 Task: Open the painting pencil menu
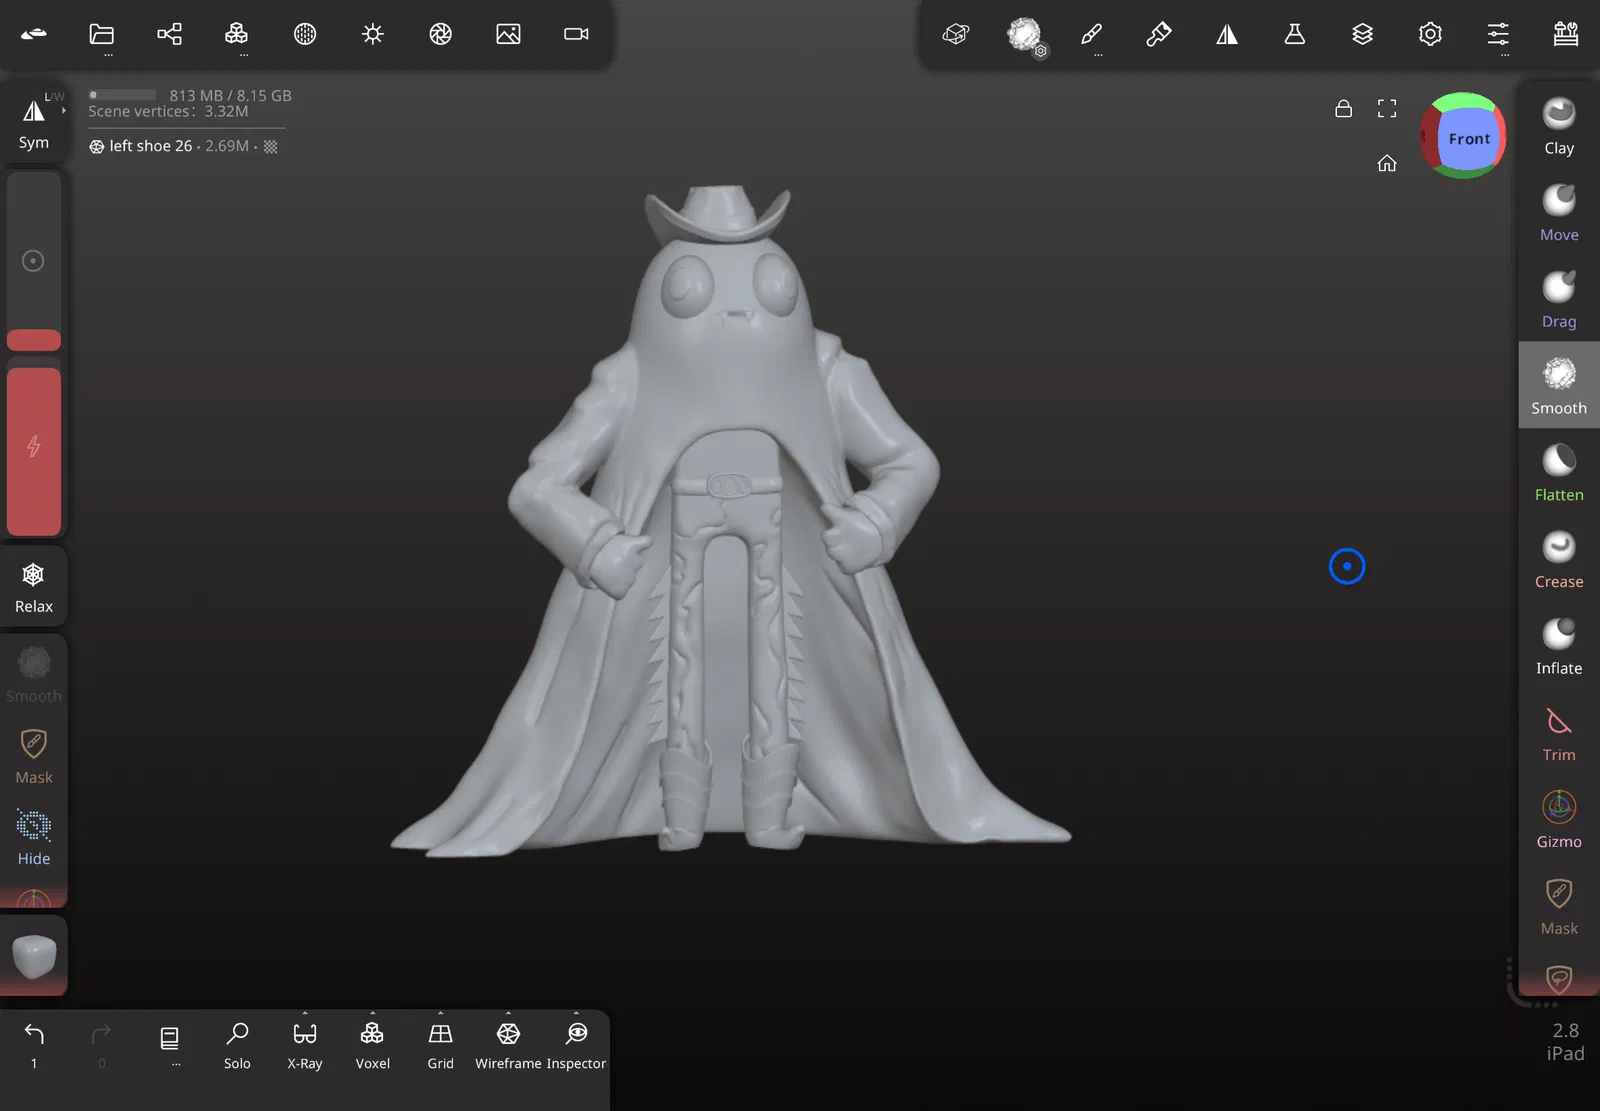(1092, 34)
